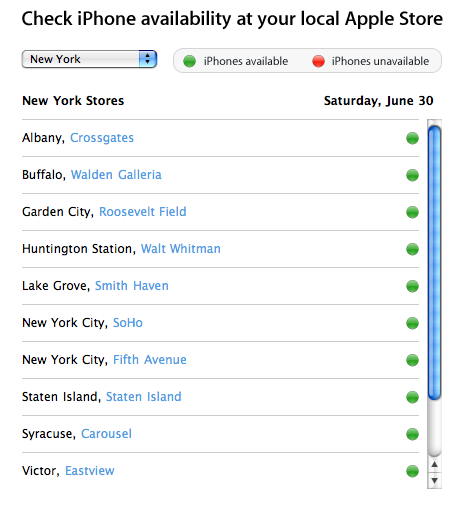459x508 pixels.
Task: Open the New York state dropdown
Action: (89, 59)
